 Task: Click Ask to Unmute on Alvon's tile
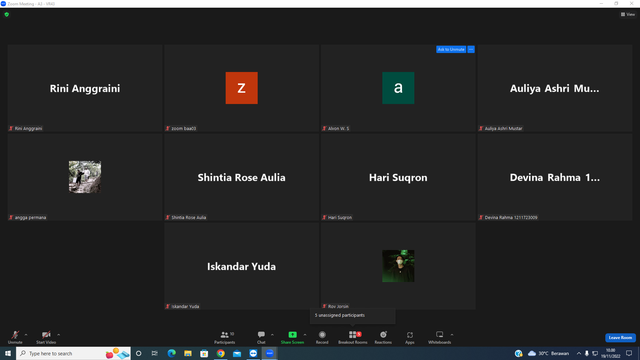451,49
